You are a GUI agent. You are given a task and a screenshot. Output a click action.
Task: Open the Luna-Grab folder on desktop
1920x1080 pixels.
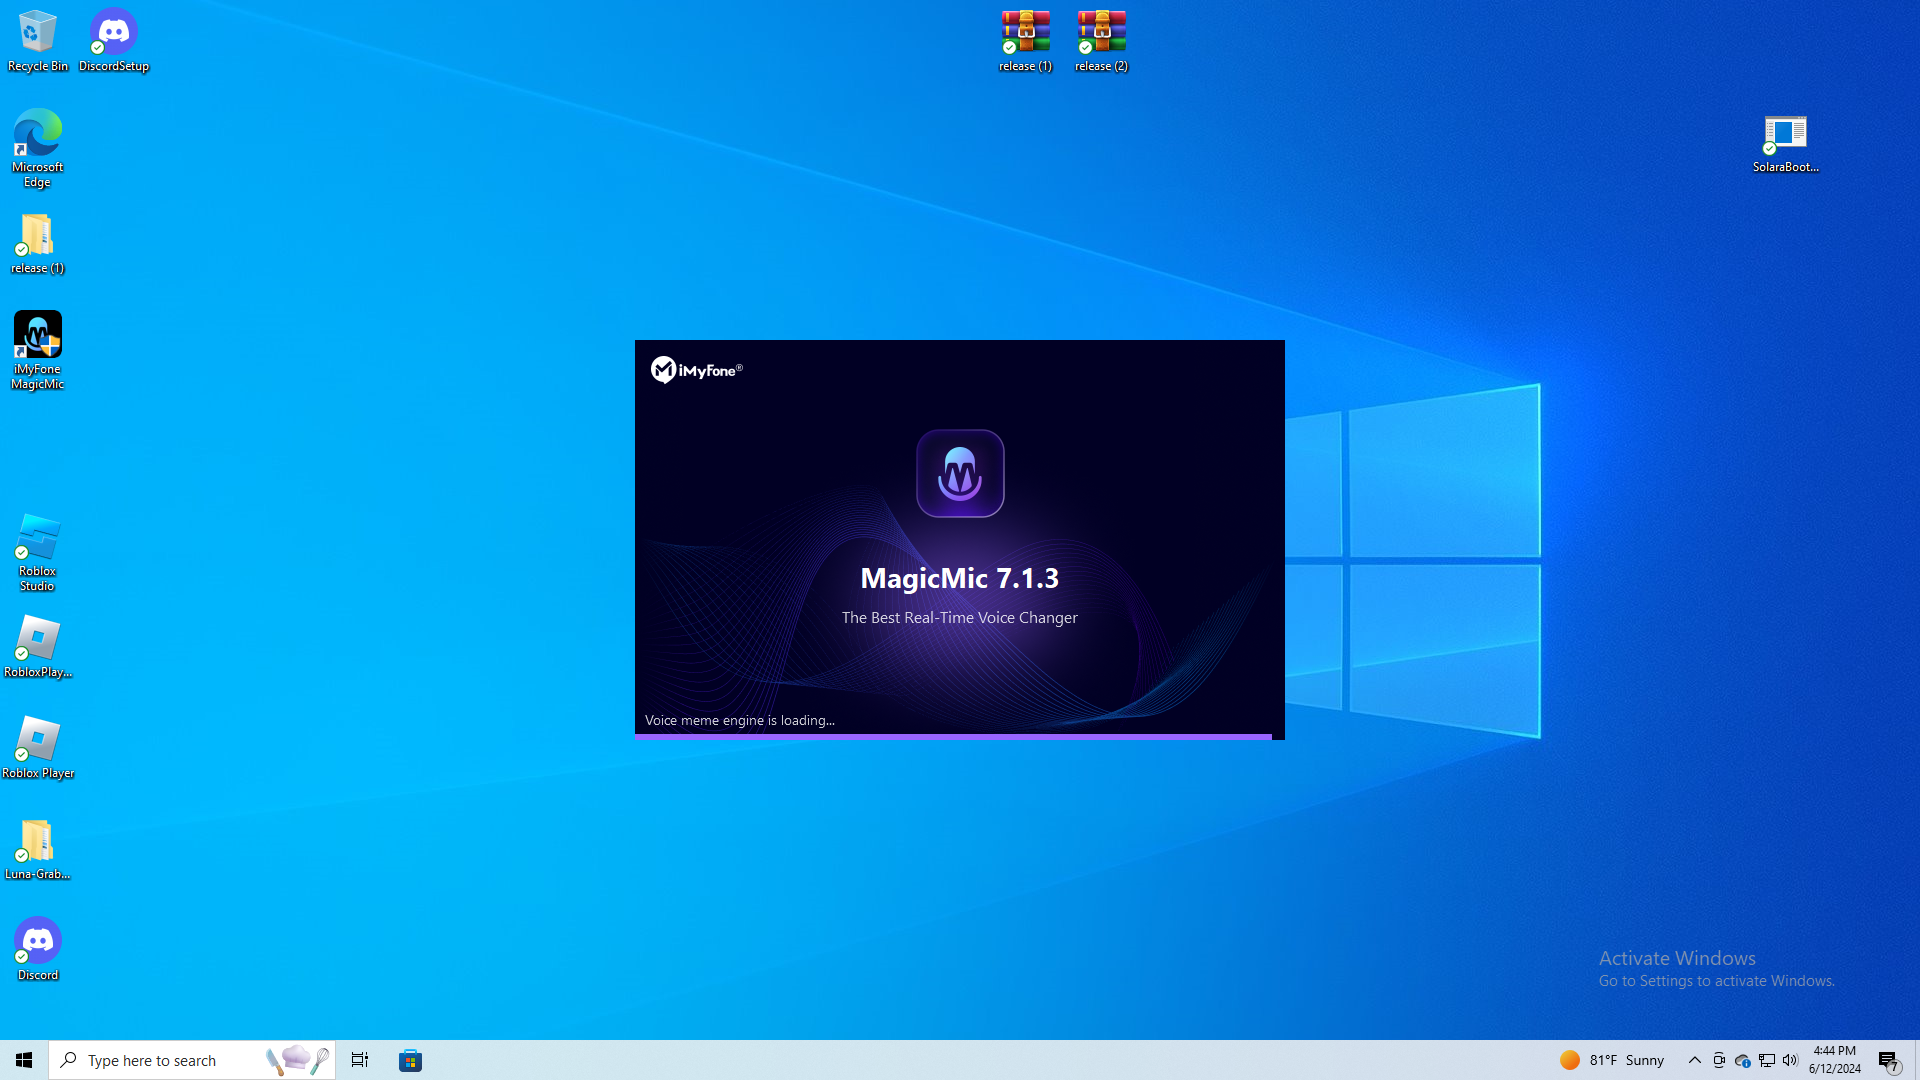[x=37, y=850]
